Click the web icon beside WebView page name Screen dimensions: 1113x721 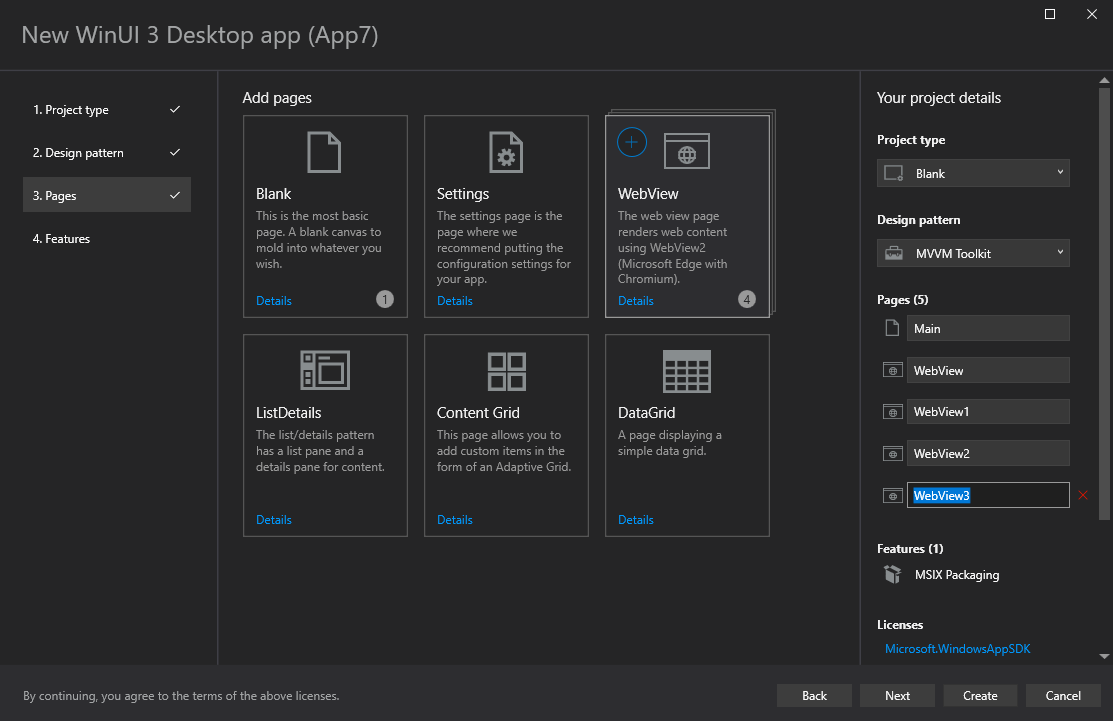pos(893,370)
